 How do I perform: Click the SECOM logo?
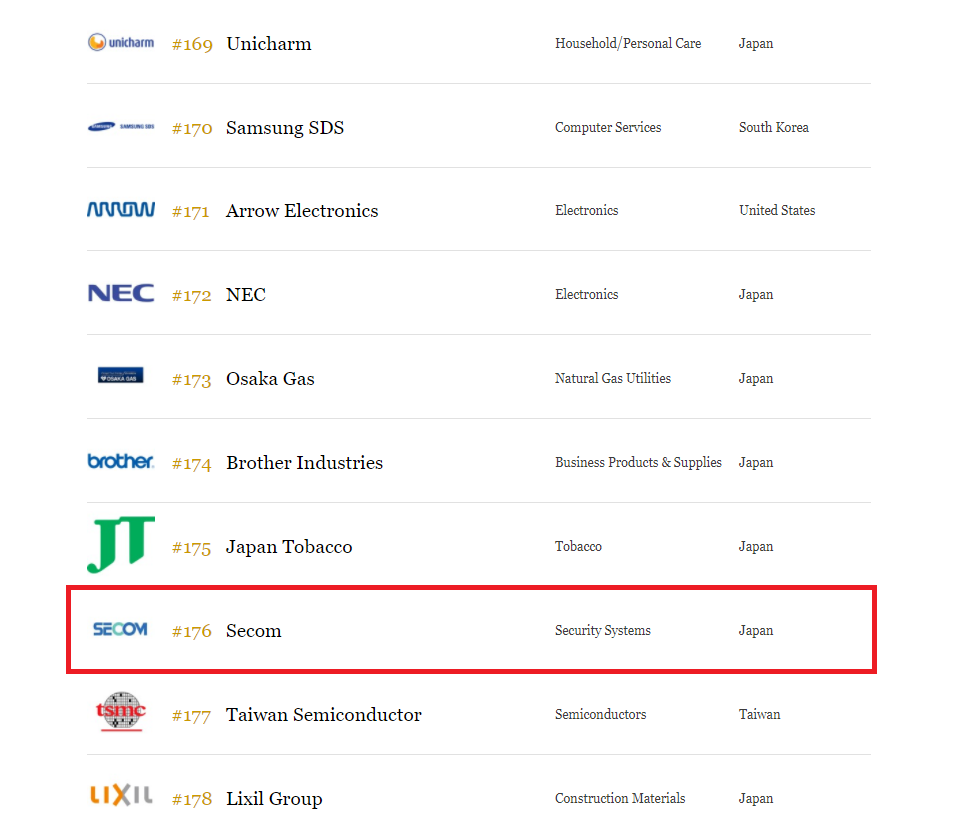click(x=120, y=630)
